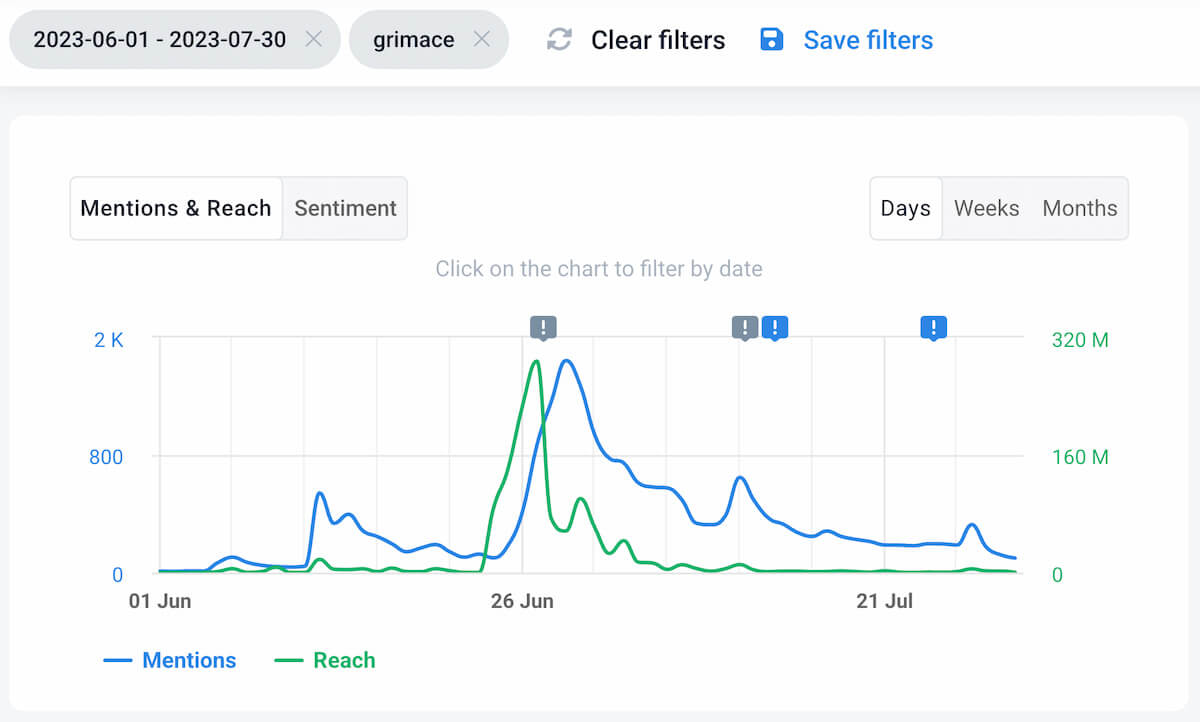Select the Days view button
This screenshot has height=722, width=1200.
pos(905,208)
